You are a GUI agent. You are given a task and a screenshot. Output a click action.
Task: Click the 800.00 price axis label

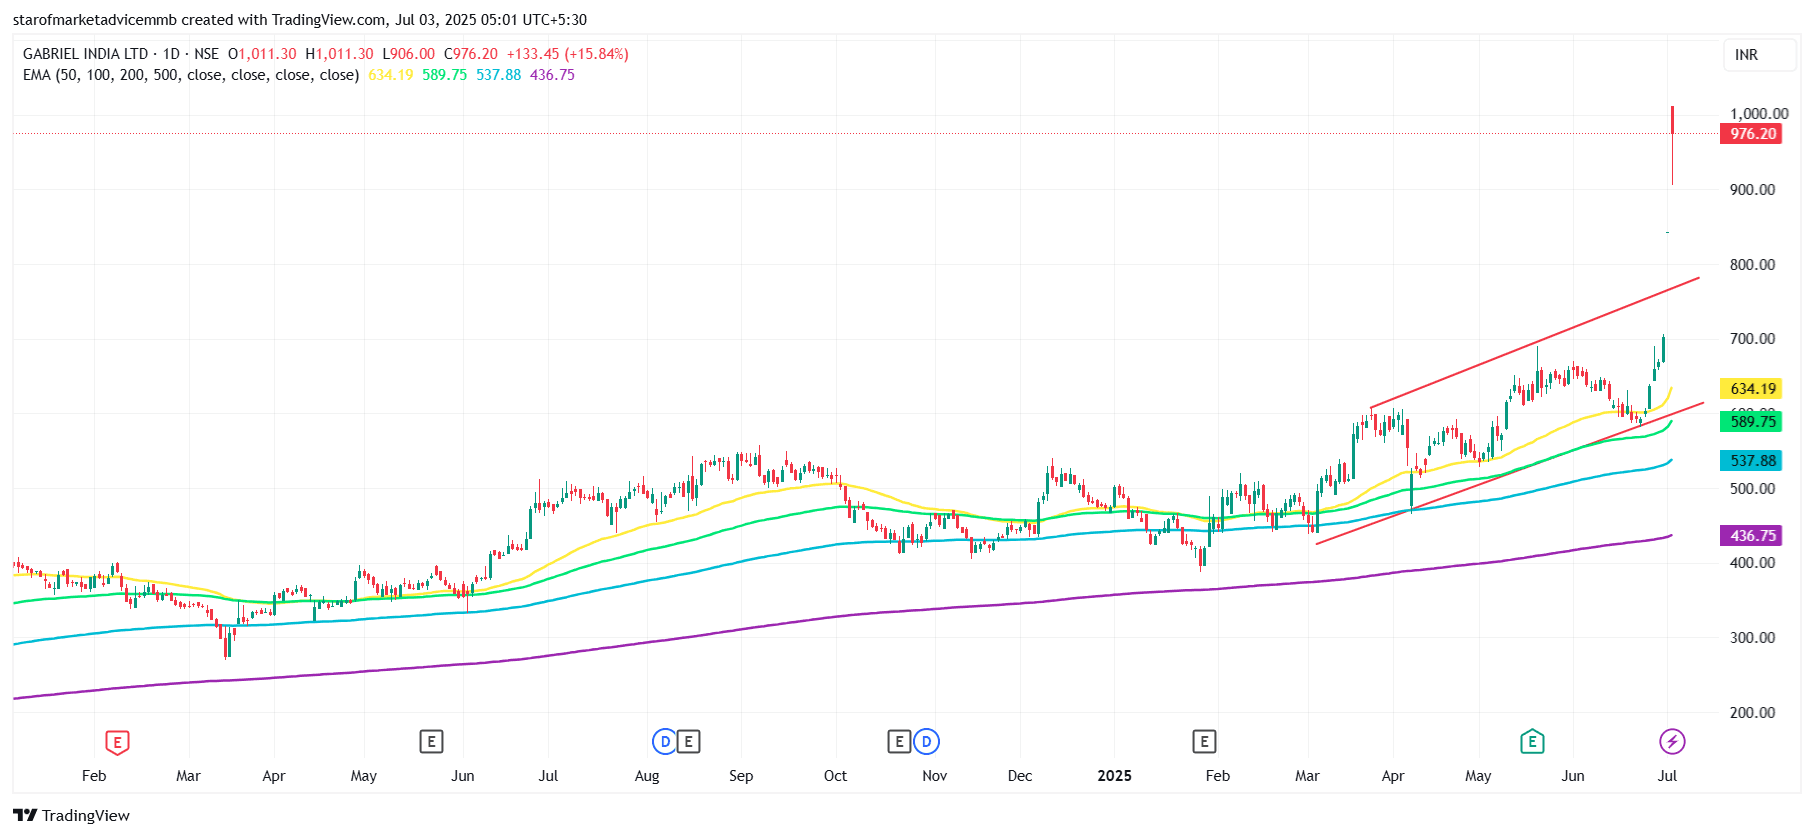(x=1753, y=265)
